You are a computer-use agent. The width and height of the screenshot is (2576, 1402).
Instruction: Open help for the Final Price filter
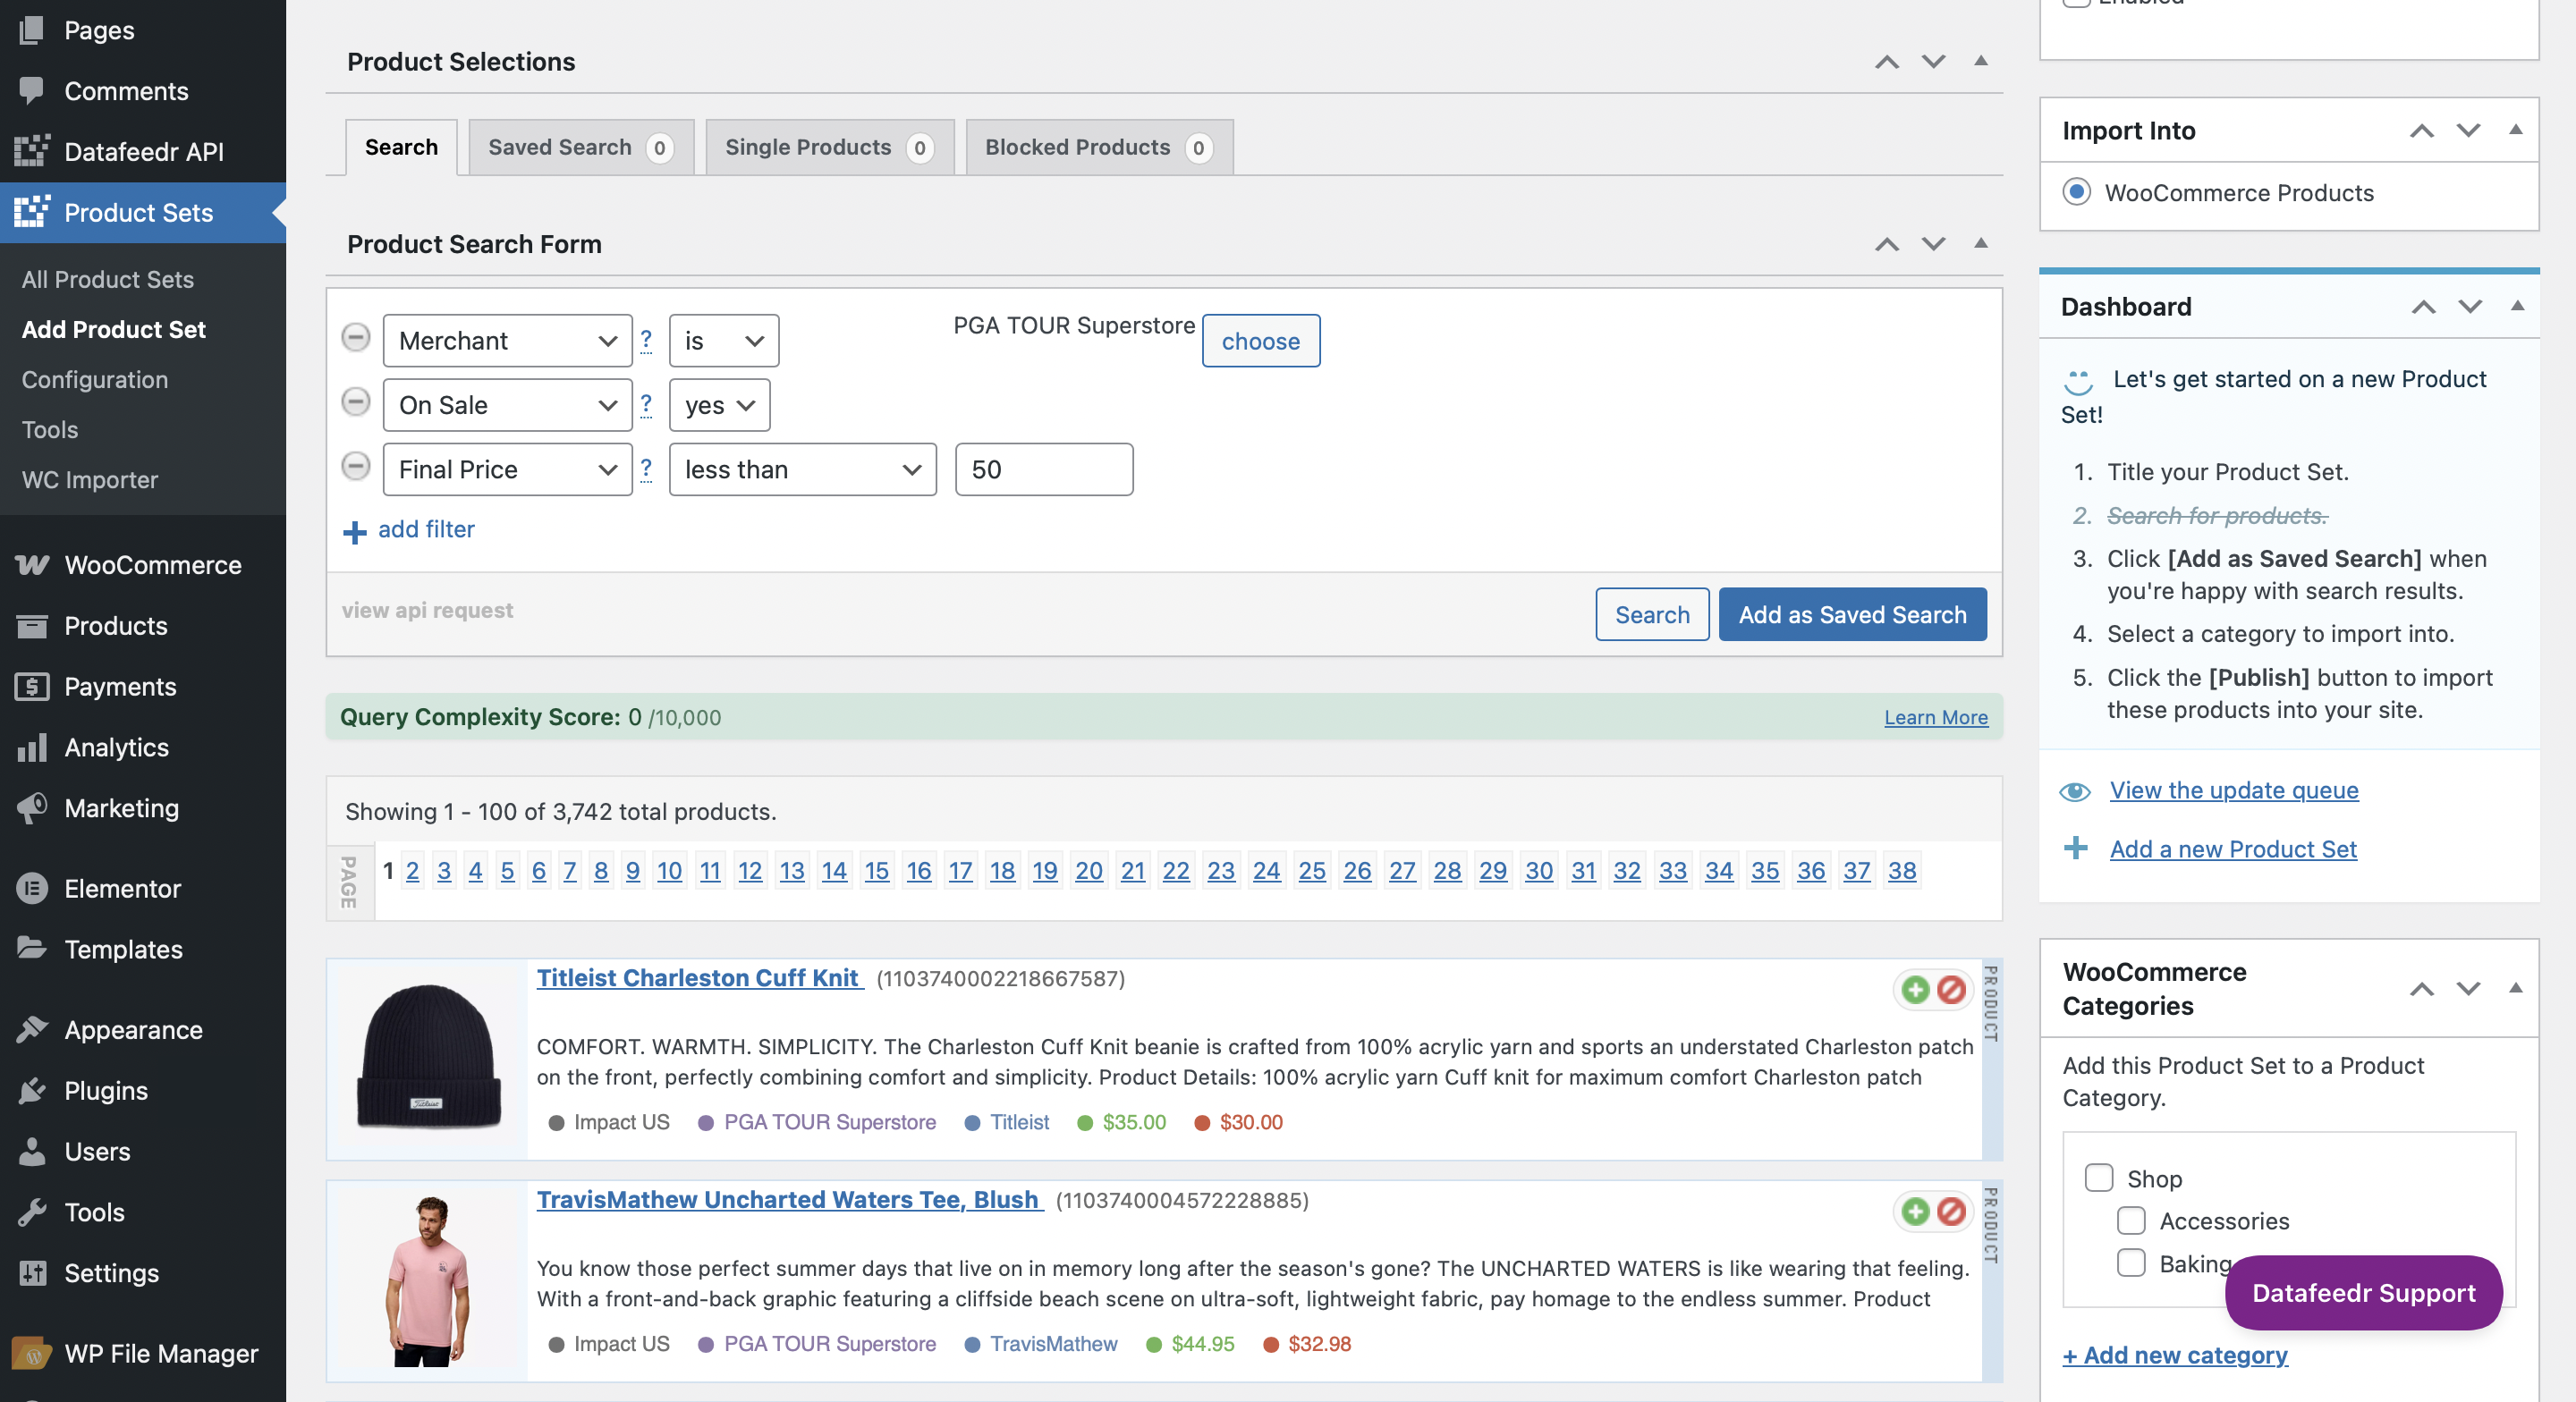(x=646, y=468)
